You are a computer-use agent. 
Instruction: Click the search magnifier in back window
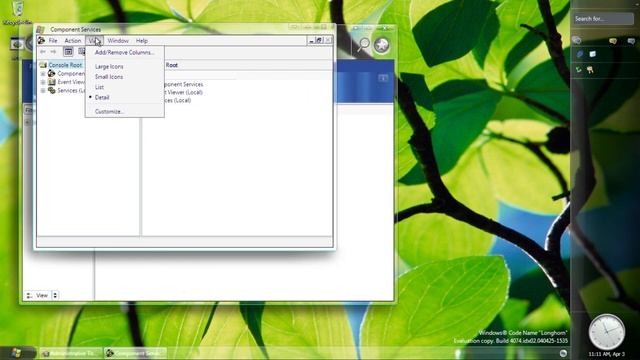click(363, 45)
